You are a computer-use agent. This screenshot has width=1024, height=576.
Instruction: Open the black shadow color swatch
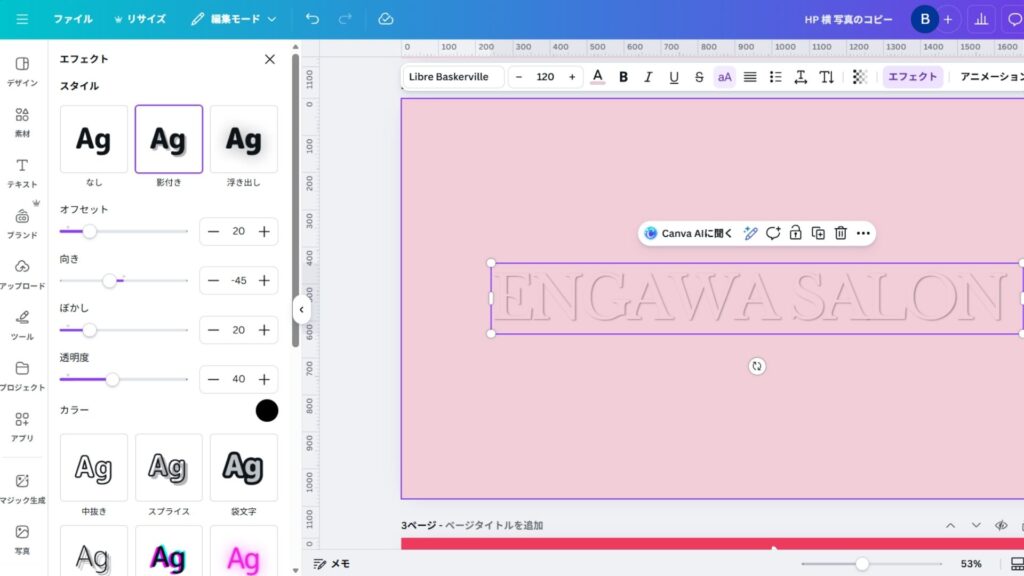point(267,410)
